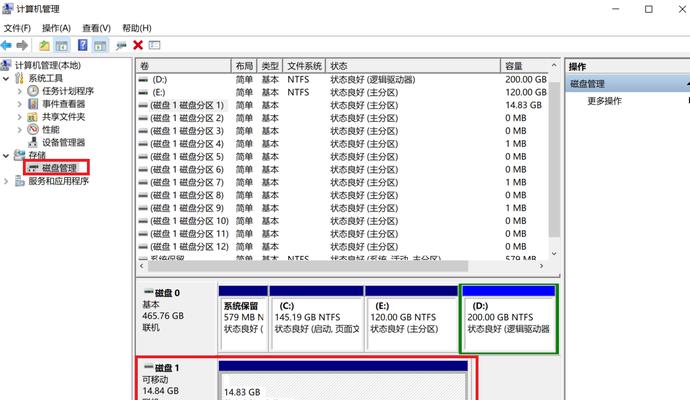Viewport: 690px width, 400px height.
Task: Sort by the 状态 column header
Action: click(413, 66)
